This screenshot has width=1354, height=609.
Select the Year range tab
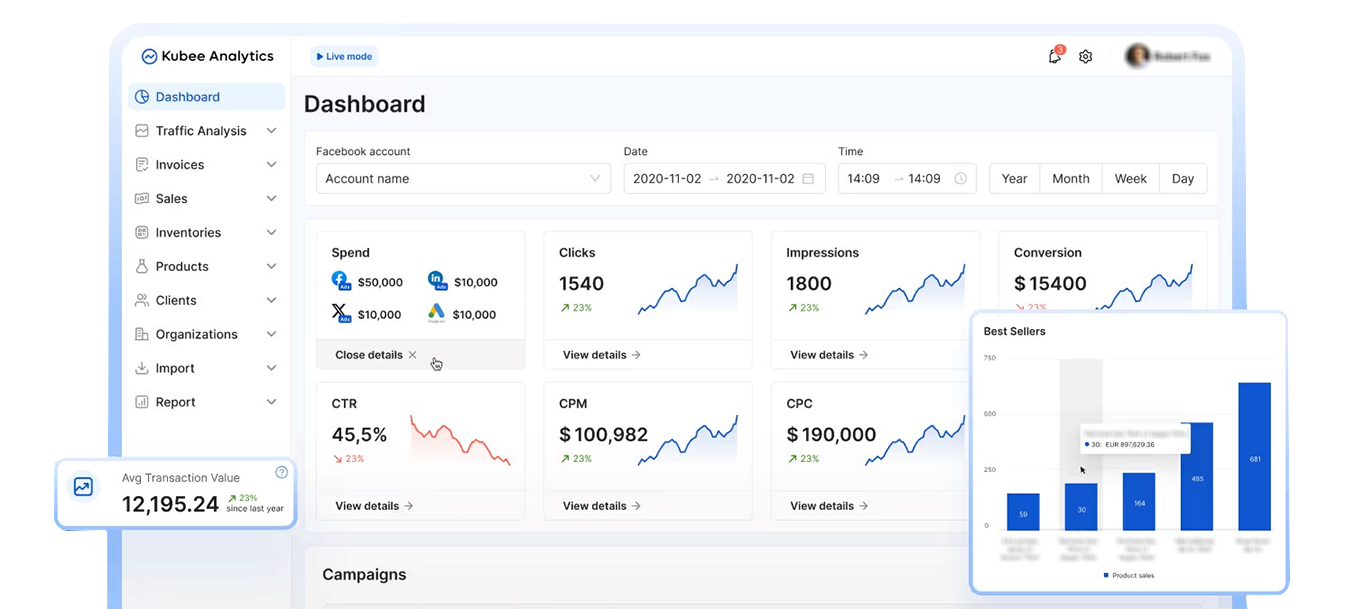[x=1014, y=179]
